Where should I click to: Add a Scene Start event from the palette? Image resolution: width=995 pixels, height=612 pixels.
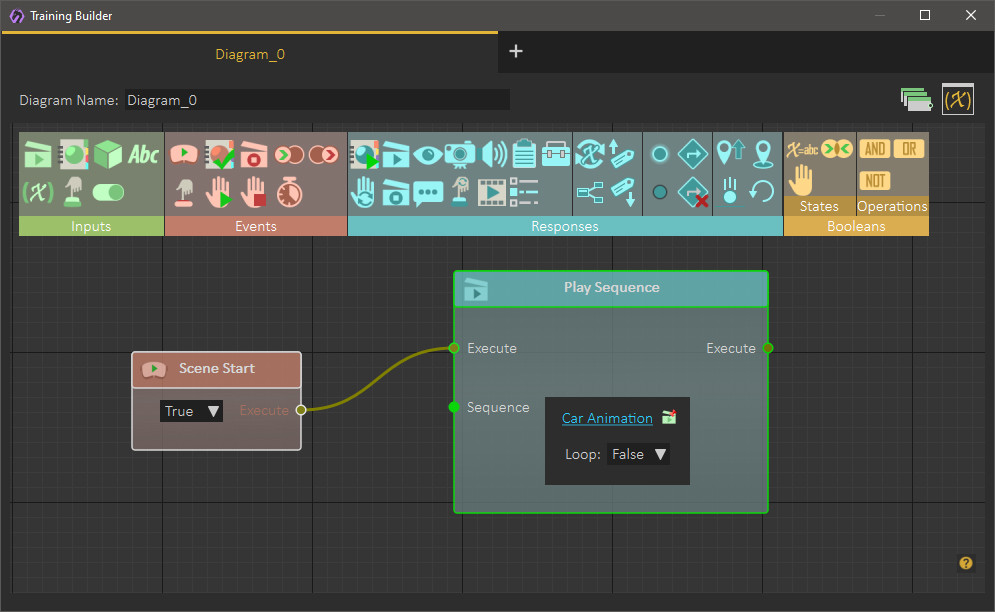point(184,154)
